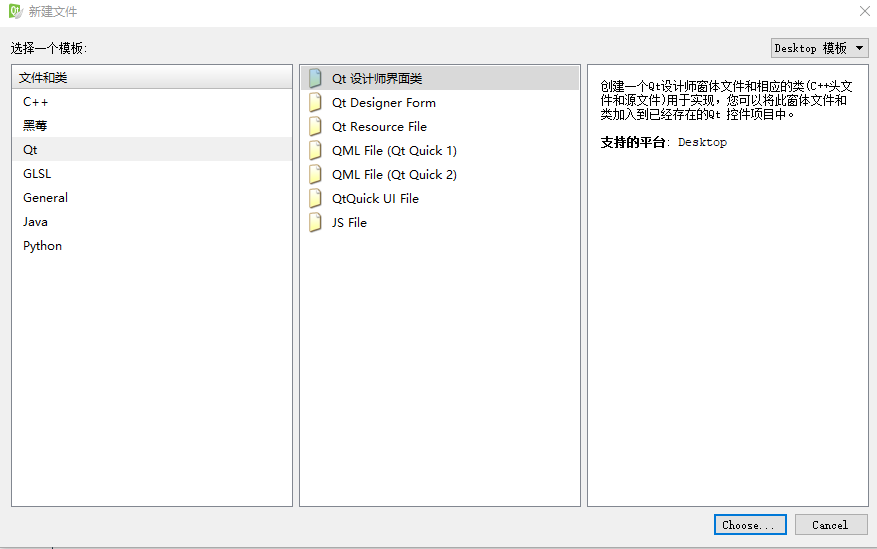Click the Qt Creator logo in title bar

click(16, 11)
